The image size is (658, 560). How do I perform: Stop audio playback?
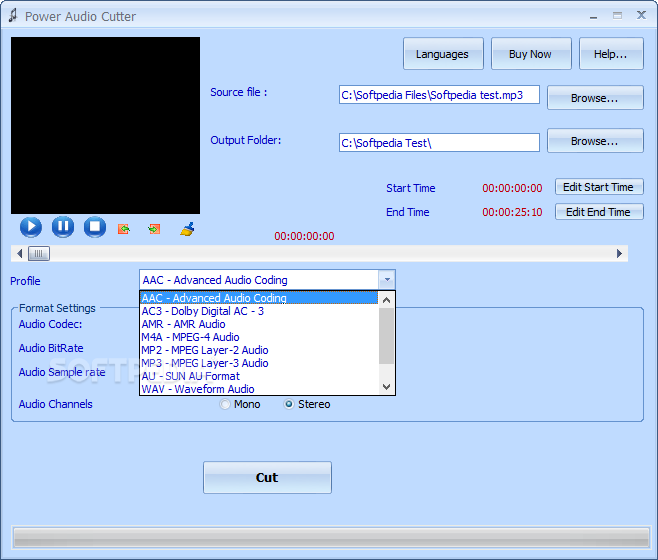(95, 227)
